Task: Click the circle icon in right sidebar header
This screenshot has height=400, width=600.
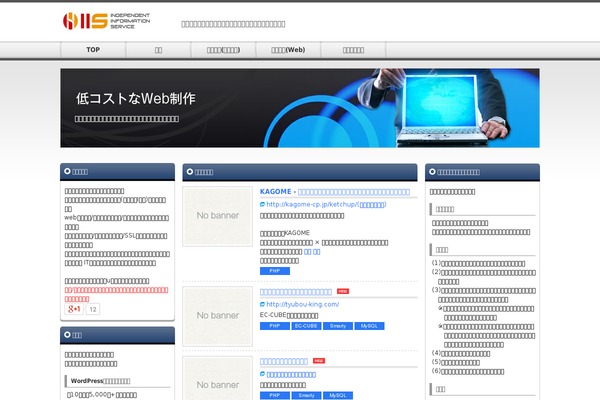Action: click(432, 171)
